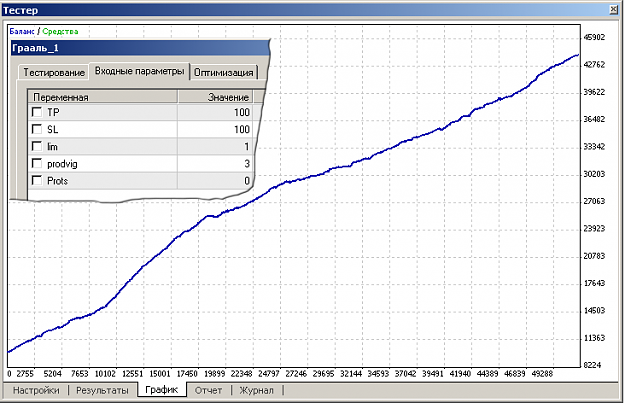Screen dimensions: 625x403
Task: Click the Баланс legend label
Action: pos(22,31)
